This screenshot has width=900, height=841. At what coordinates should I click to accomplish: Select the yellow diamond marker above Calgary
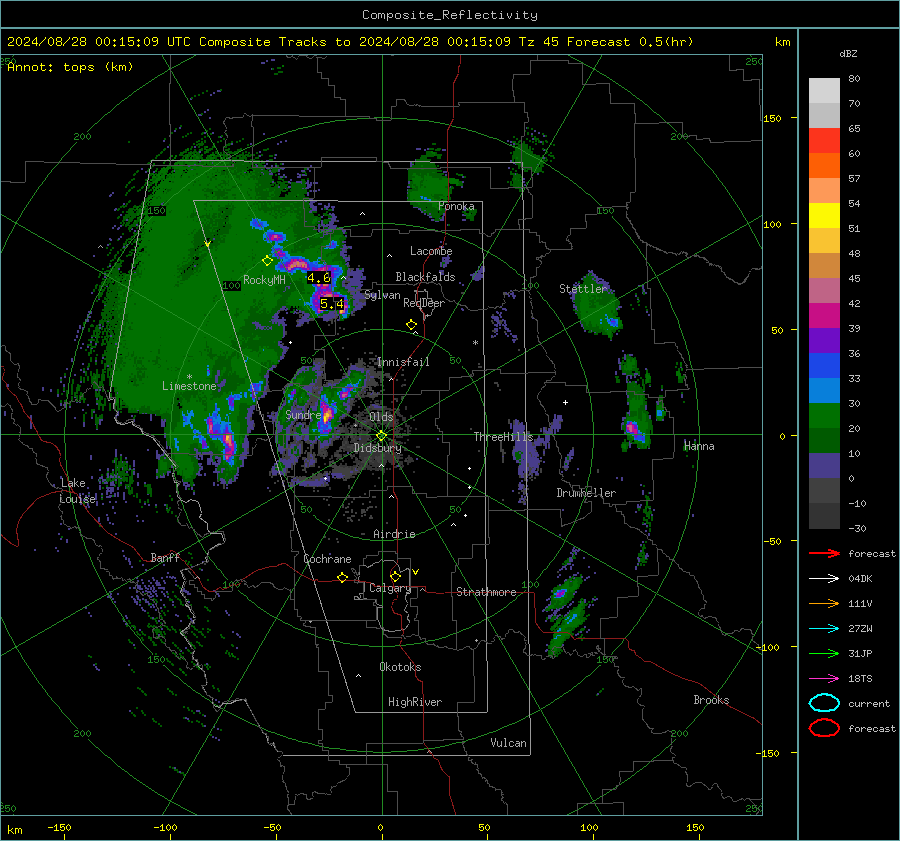tap(395, 576)
